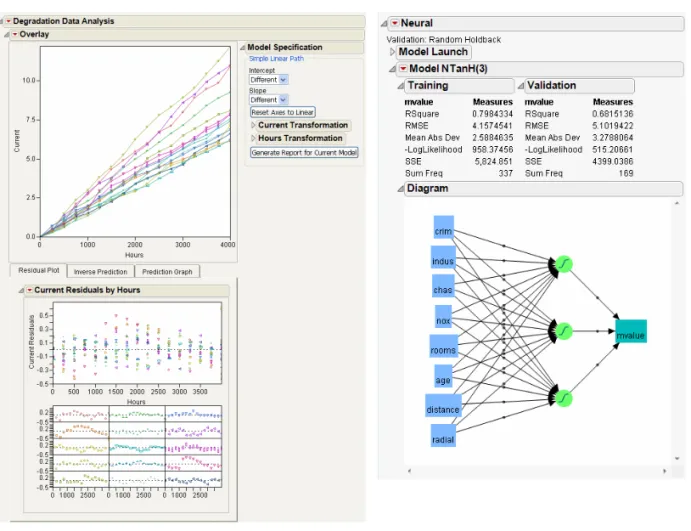
Task: Collapse the Training measures table
Action: point(400,86)
